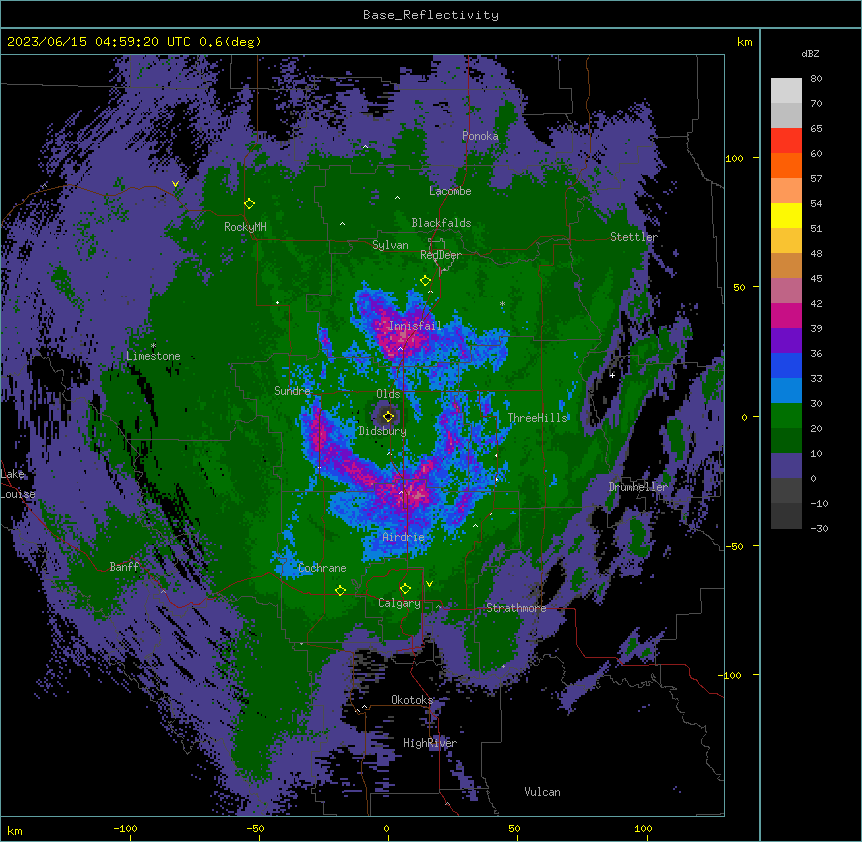Click the legend value 65
The image size is (862, 842).
click(816, 129)
